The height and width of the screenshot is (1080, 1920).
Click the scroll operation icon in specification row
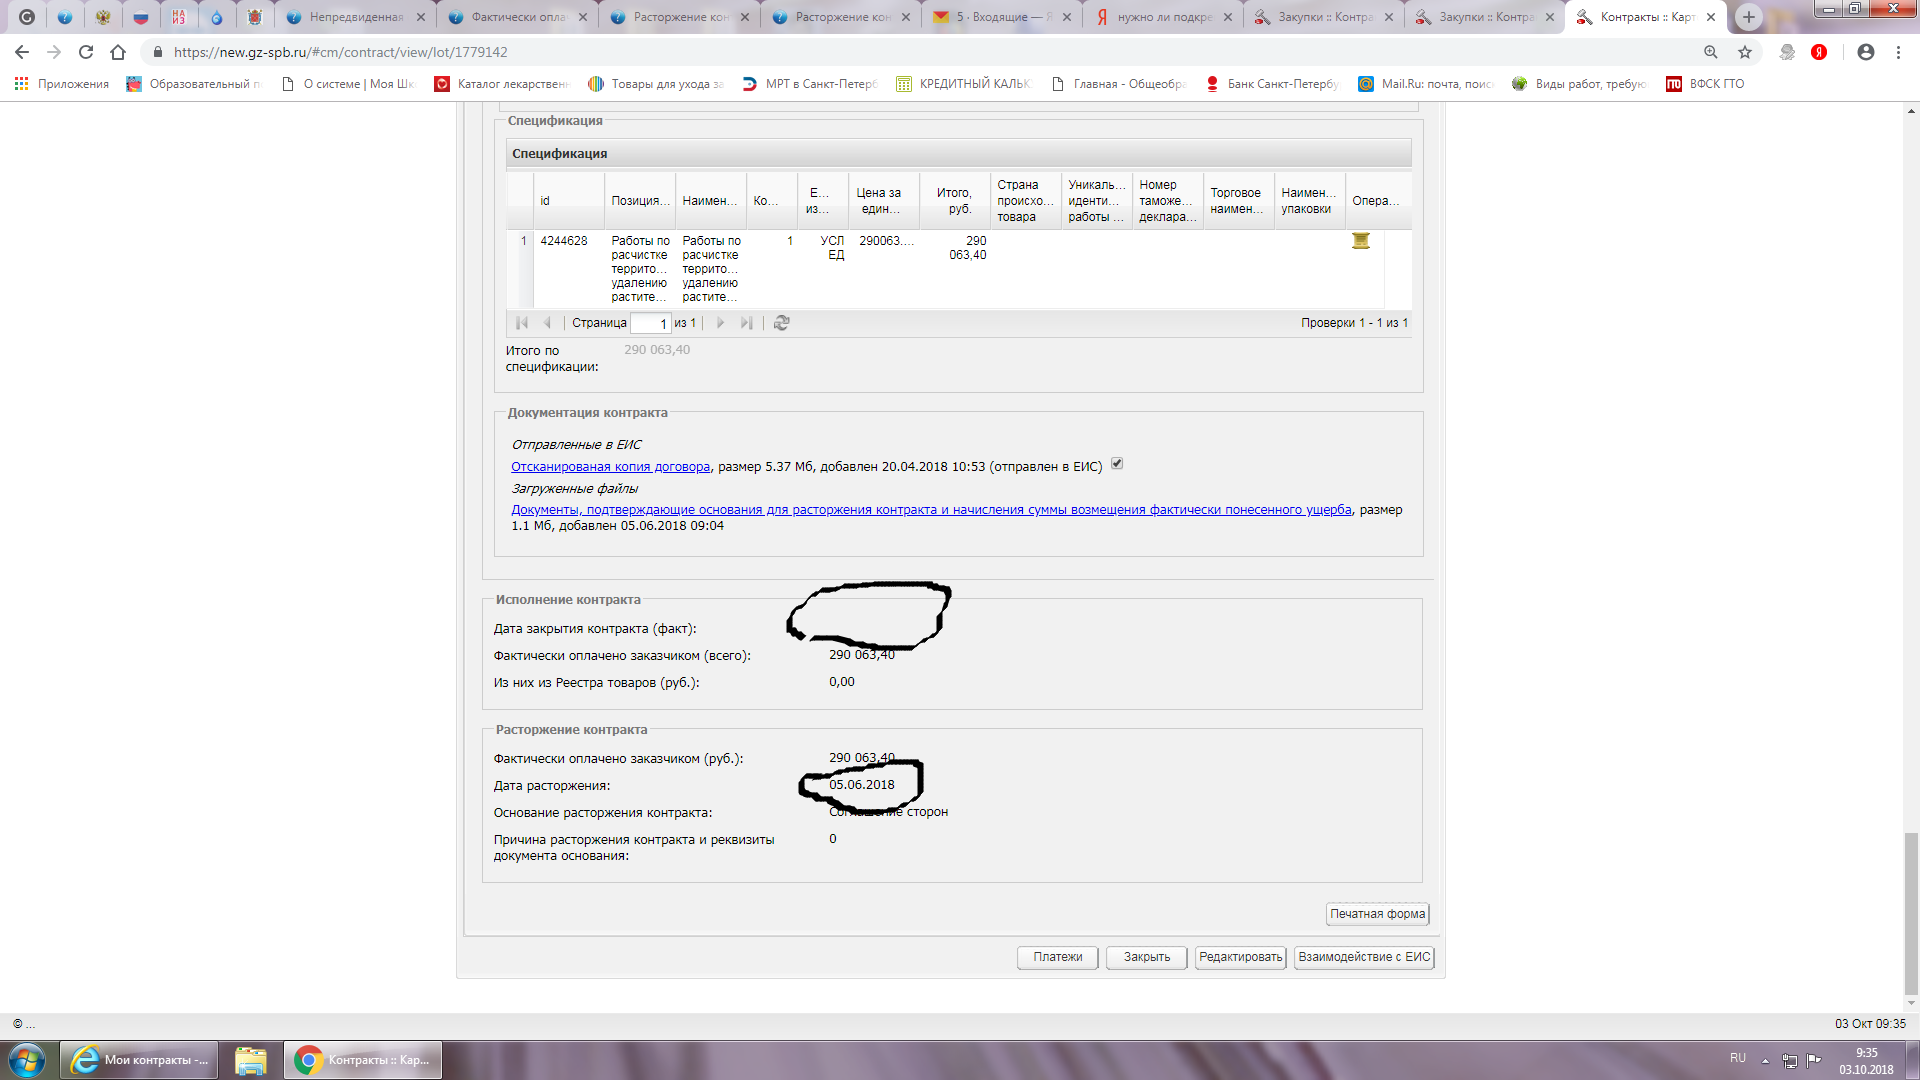click(1361, 241)
